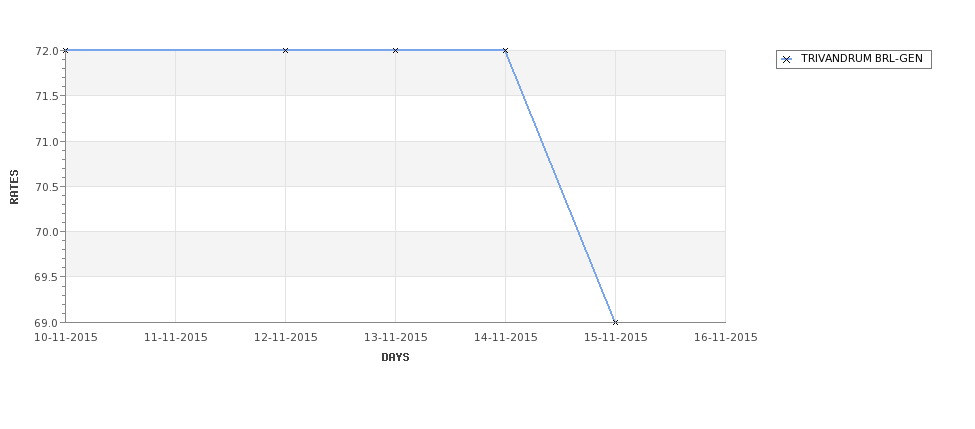
Task: Click the 69.0 data point at 15-11-2015
Action: [x=616, y=322]
